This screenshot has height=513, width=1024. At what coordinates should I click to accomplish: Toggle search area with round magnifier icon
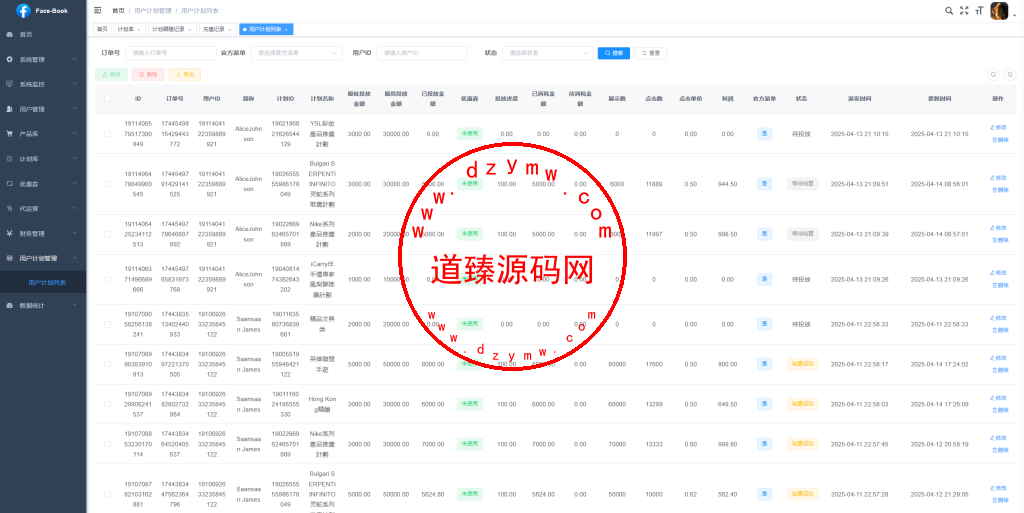tap(993, 75)
